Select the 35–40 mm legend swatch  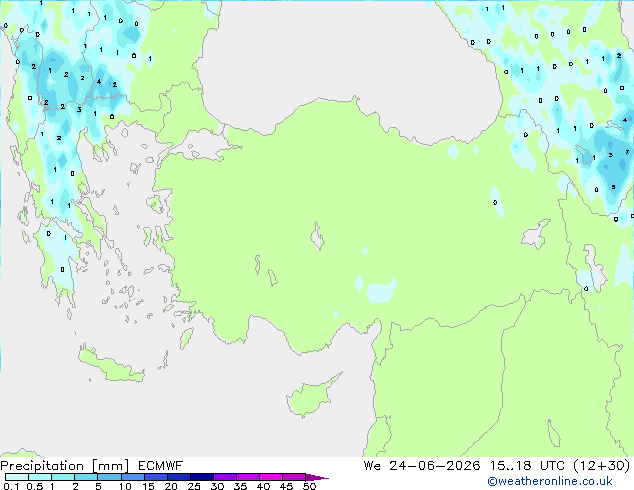248,477
